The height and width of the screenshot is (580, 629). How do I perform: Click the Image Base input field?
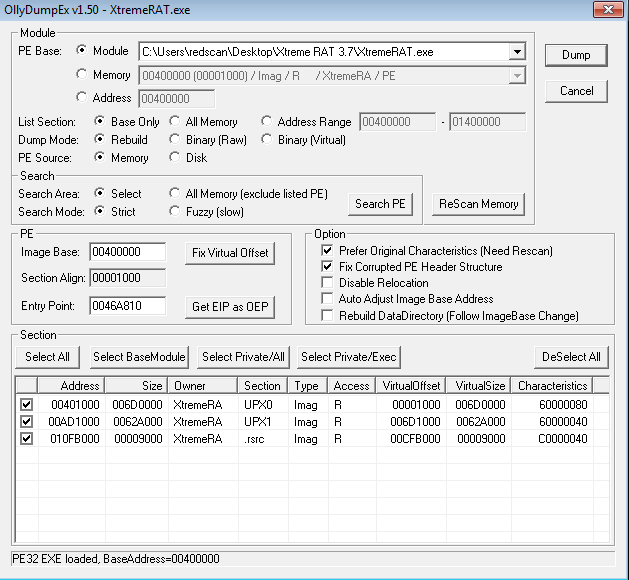(x=128, y=252)
